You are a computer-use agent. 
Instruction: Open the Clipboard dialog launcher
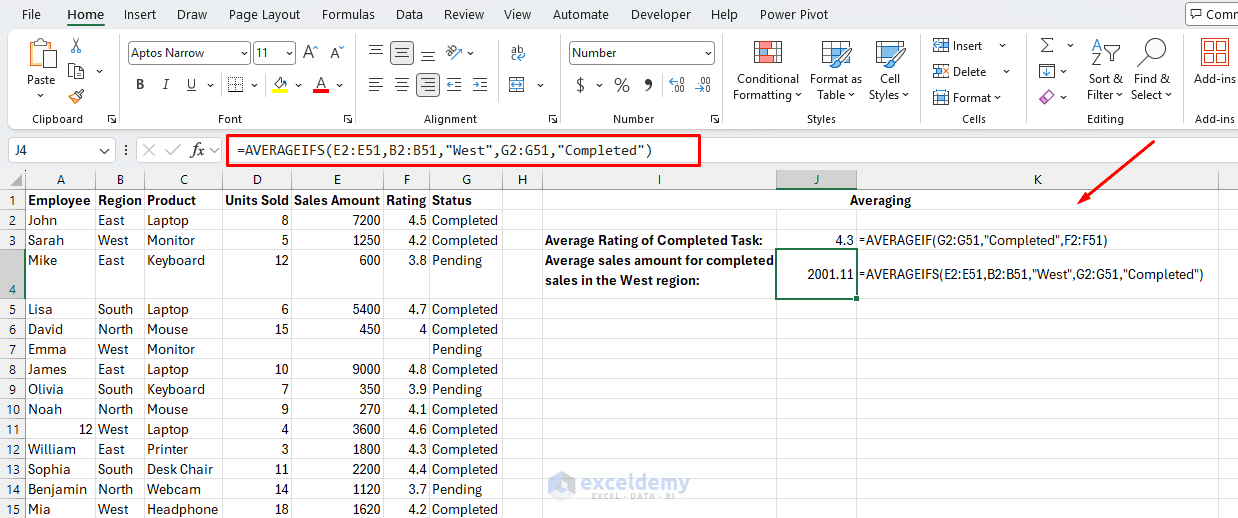click(112, 119)
